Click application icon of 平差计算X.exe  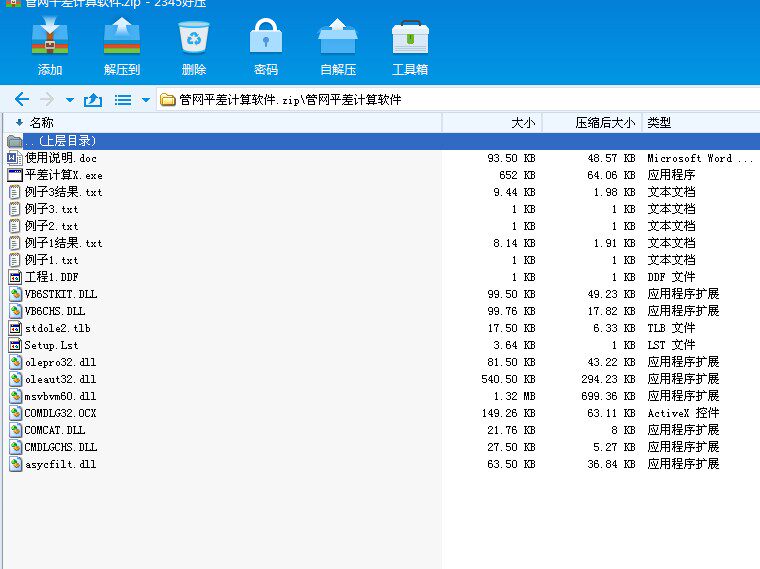tap(15, 175)
